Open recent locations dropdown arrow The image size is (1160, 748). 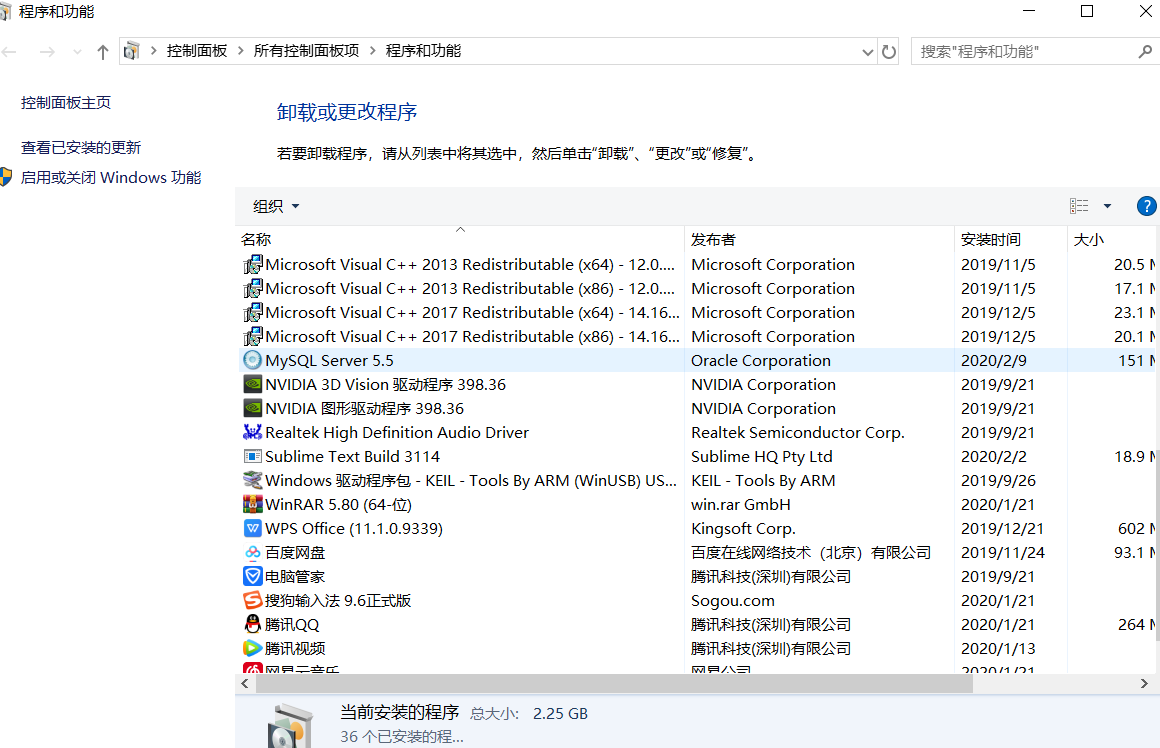point(78,53)
